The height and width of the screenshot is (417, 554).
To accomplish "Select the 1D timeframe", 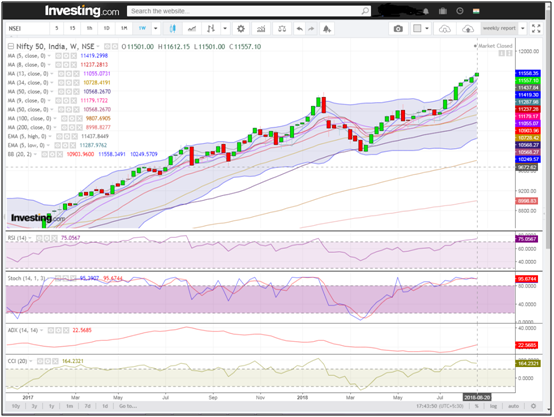I will [x=106, y=28].
